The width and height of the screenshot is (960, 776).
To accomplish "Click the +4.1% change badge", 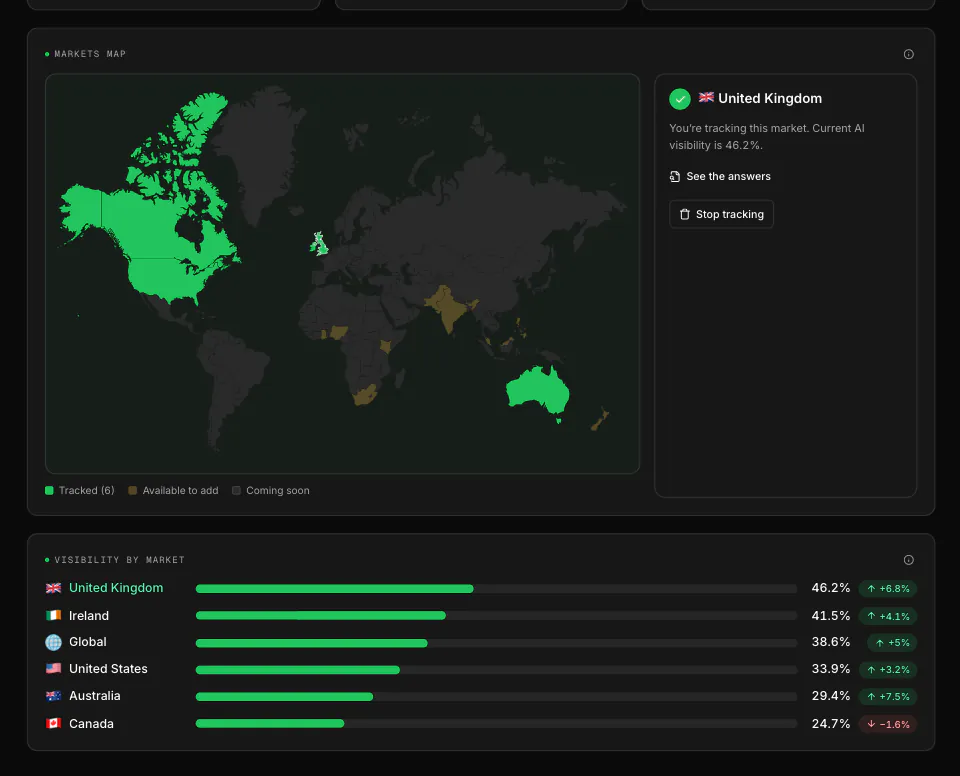I will pos(888,616).
